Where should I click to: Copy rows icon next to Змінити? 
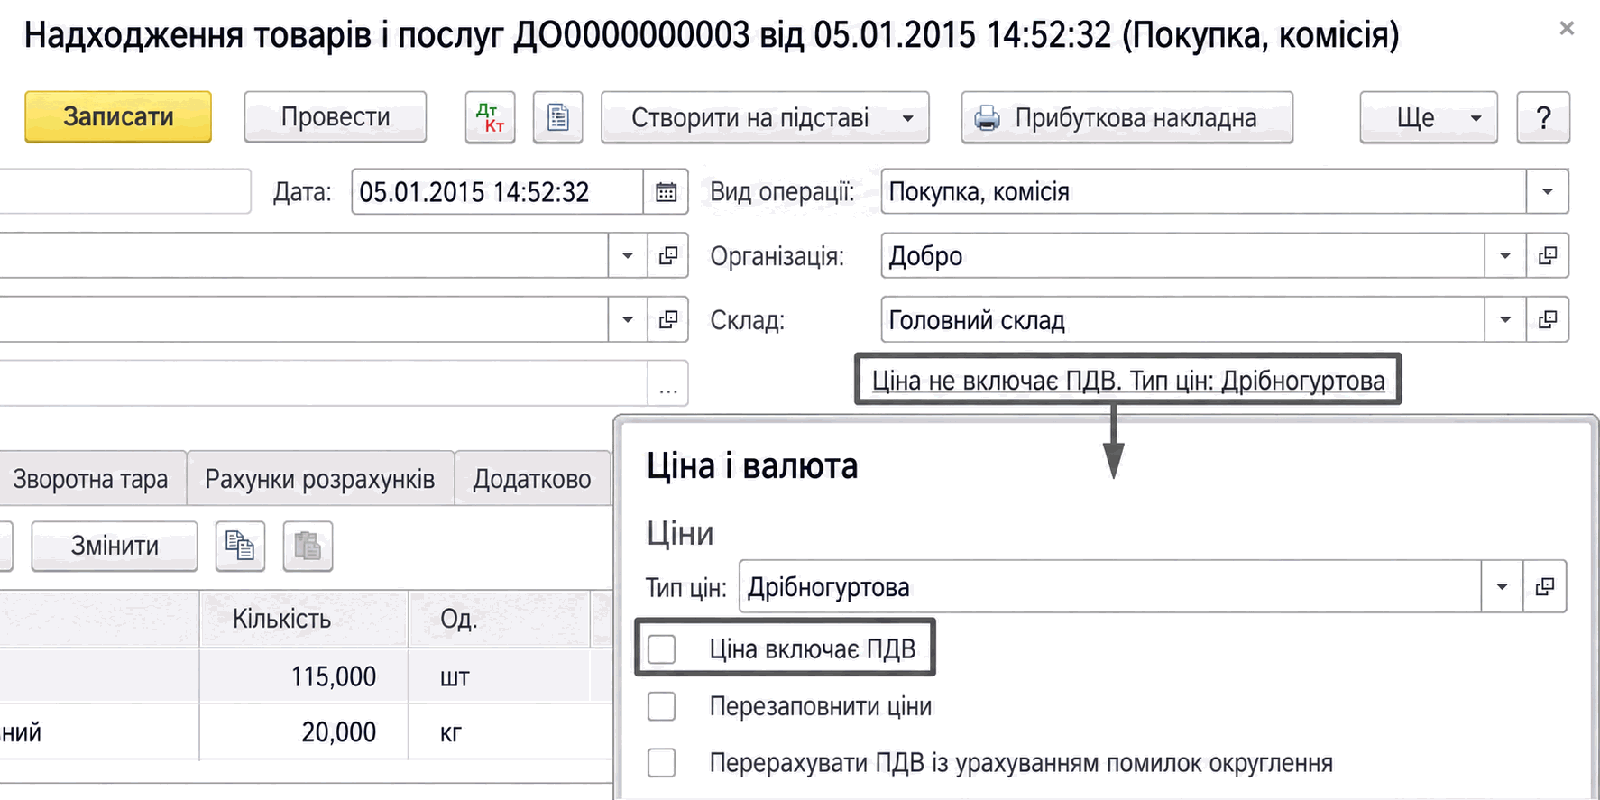240,546
